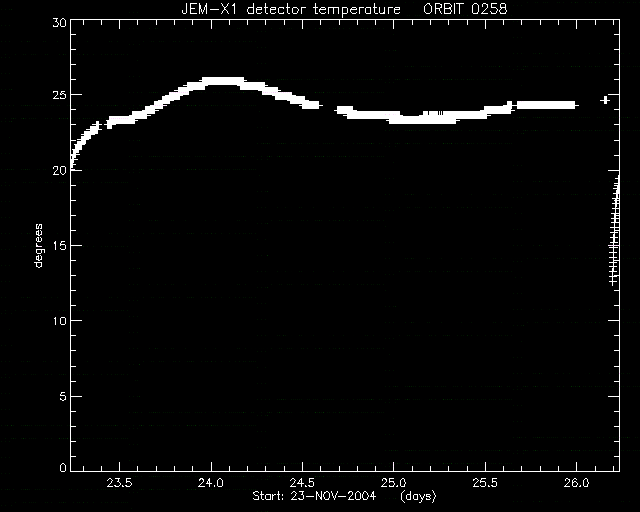Click the 'degrees' y-axis label
This screenshot has height=512, width=640.
(38, 246)
